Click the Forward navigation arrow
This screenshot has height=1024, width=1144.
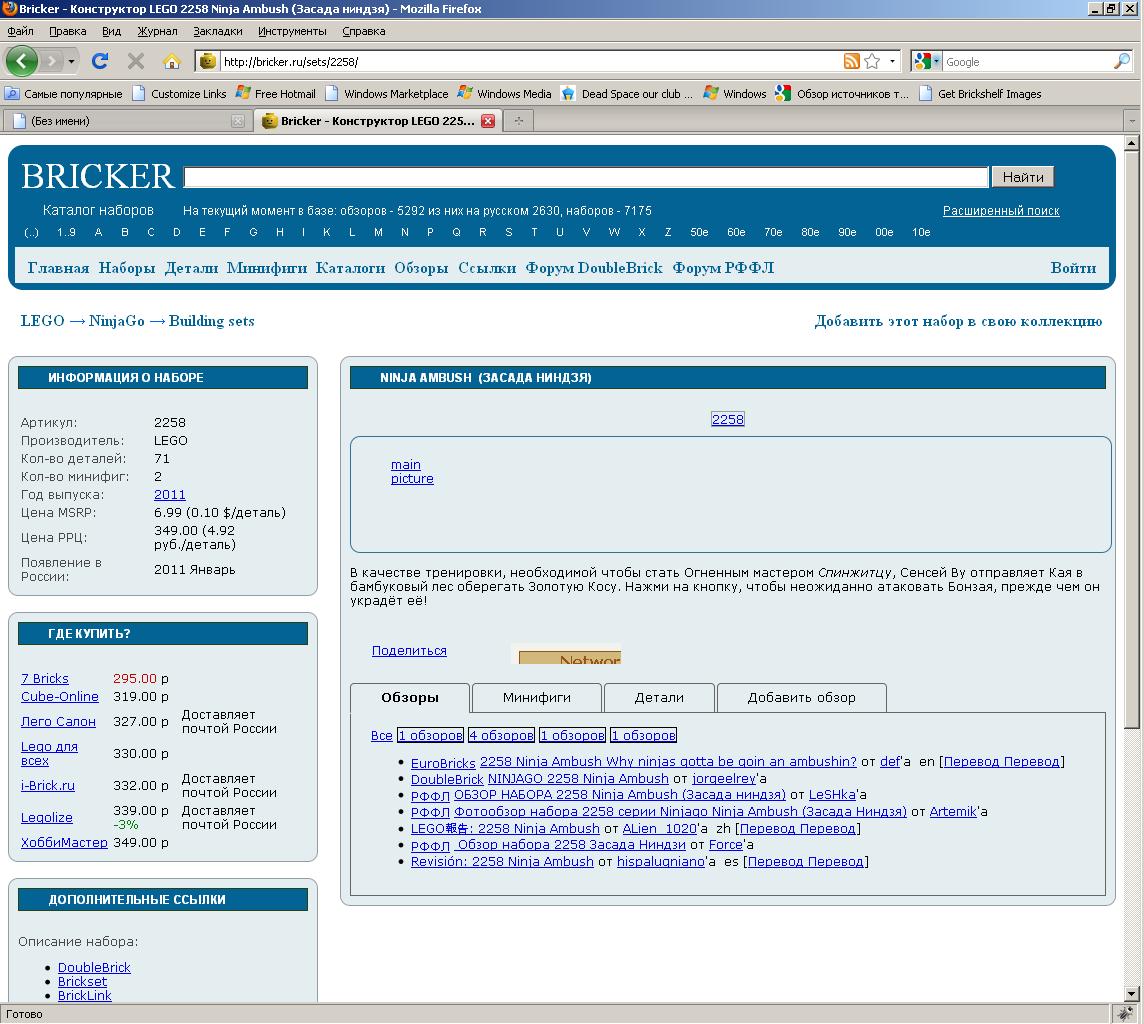51,61
